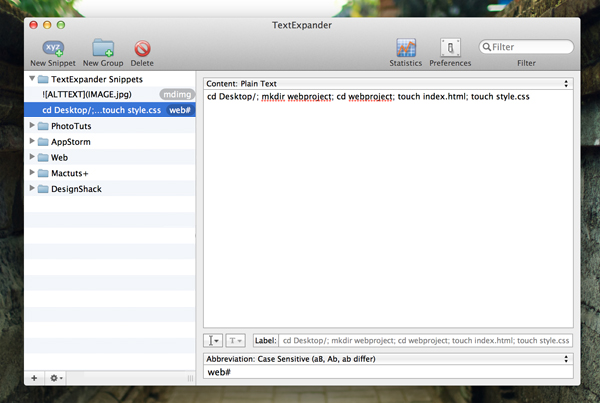Open the text format T menu
The width and height of the screenshot is (600, 403).
coord(235,340)
